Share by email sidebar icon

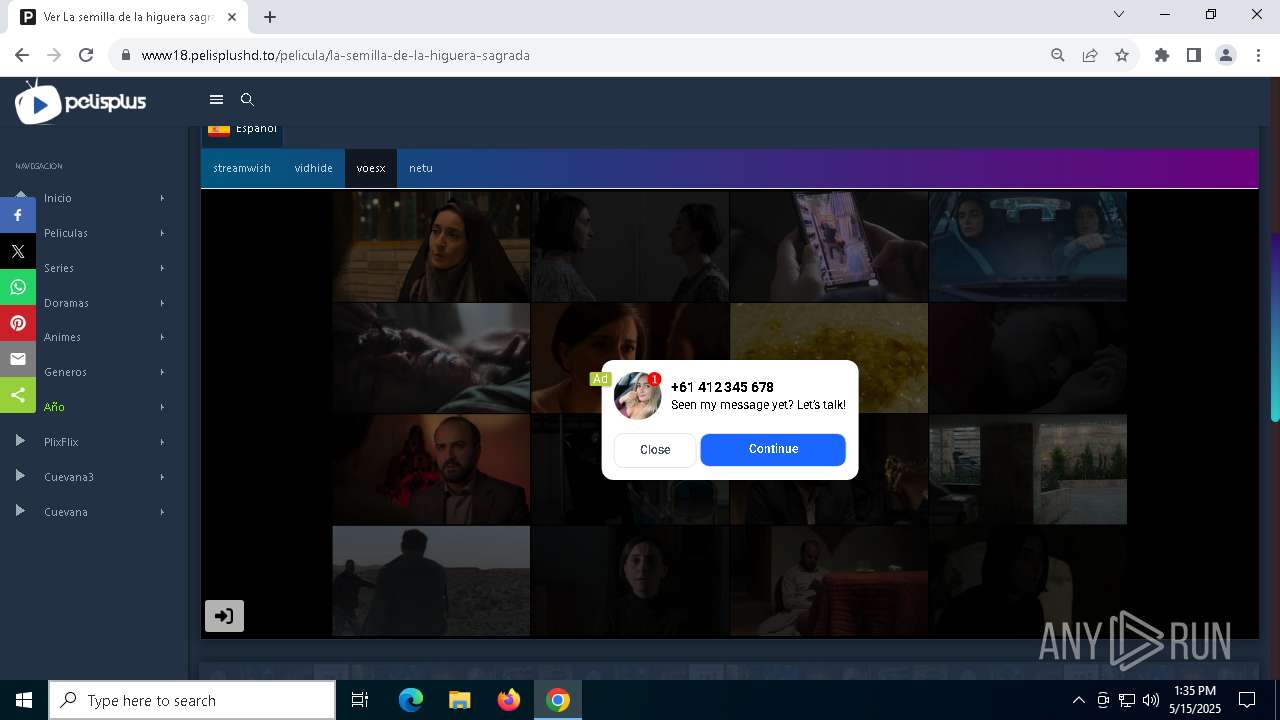(x=18, y=359)
